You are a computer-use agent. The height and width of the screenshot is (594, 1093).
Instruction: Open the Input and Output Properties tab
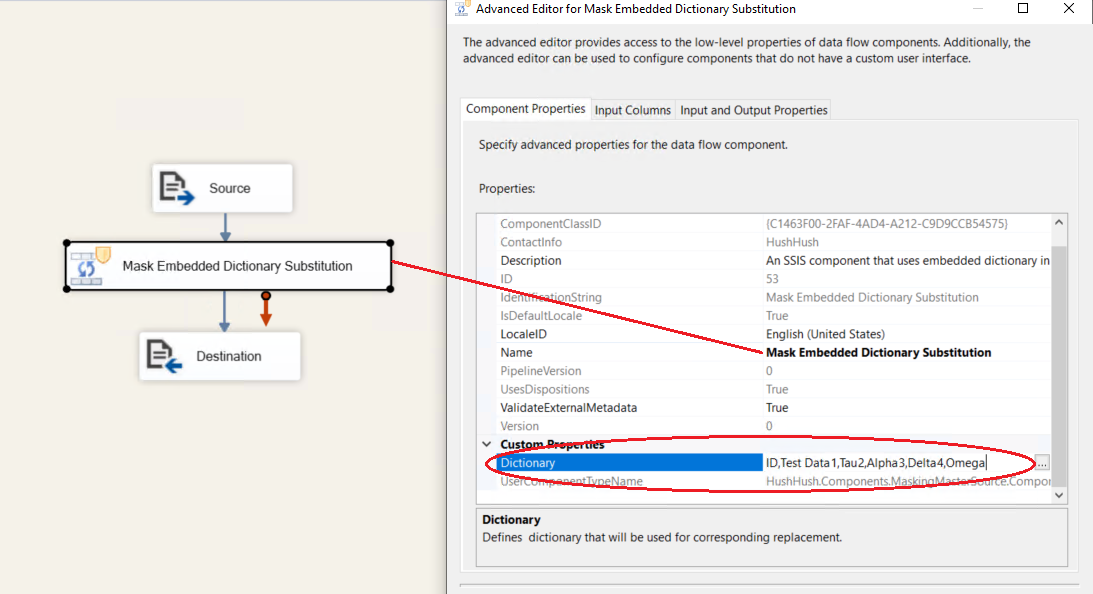(753, 110)
